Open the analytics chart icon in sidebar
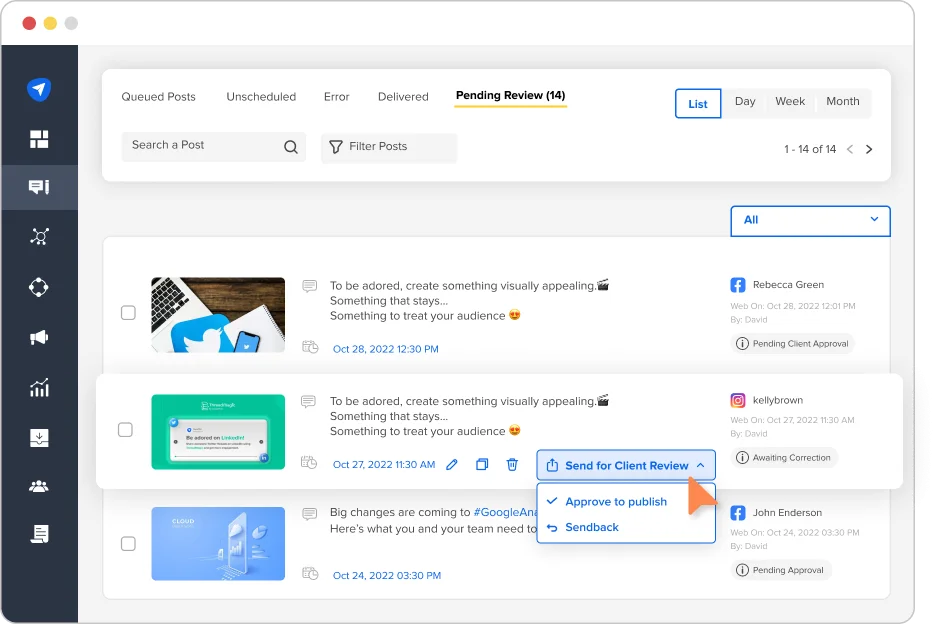 tap(40, 387)
